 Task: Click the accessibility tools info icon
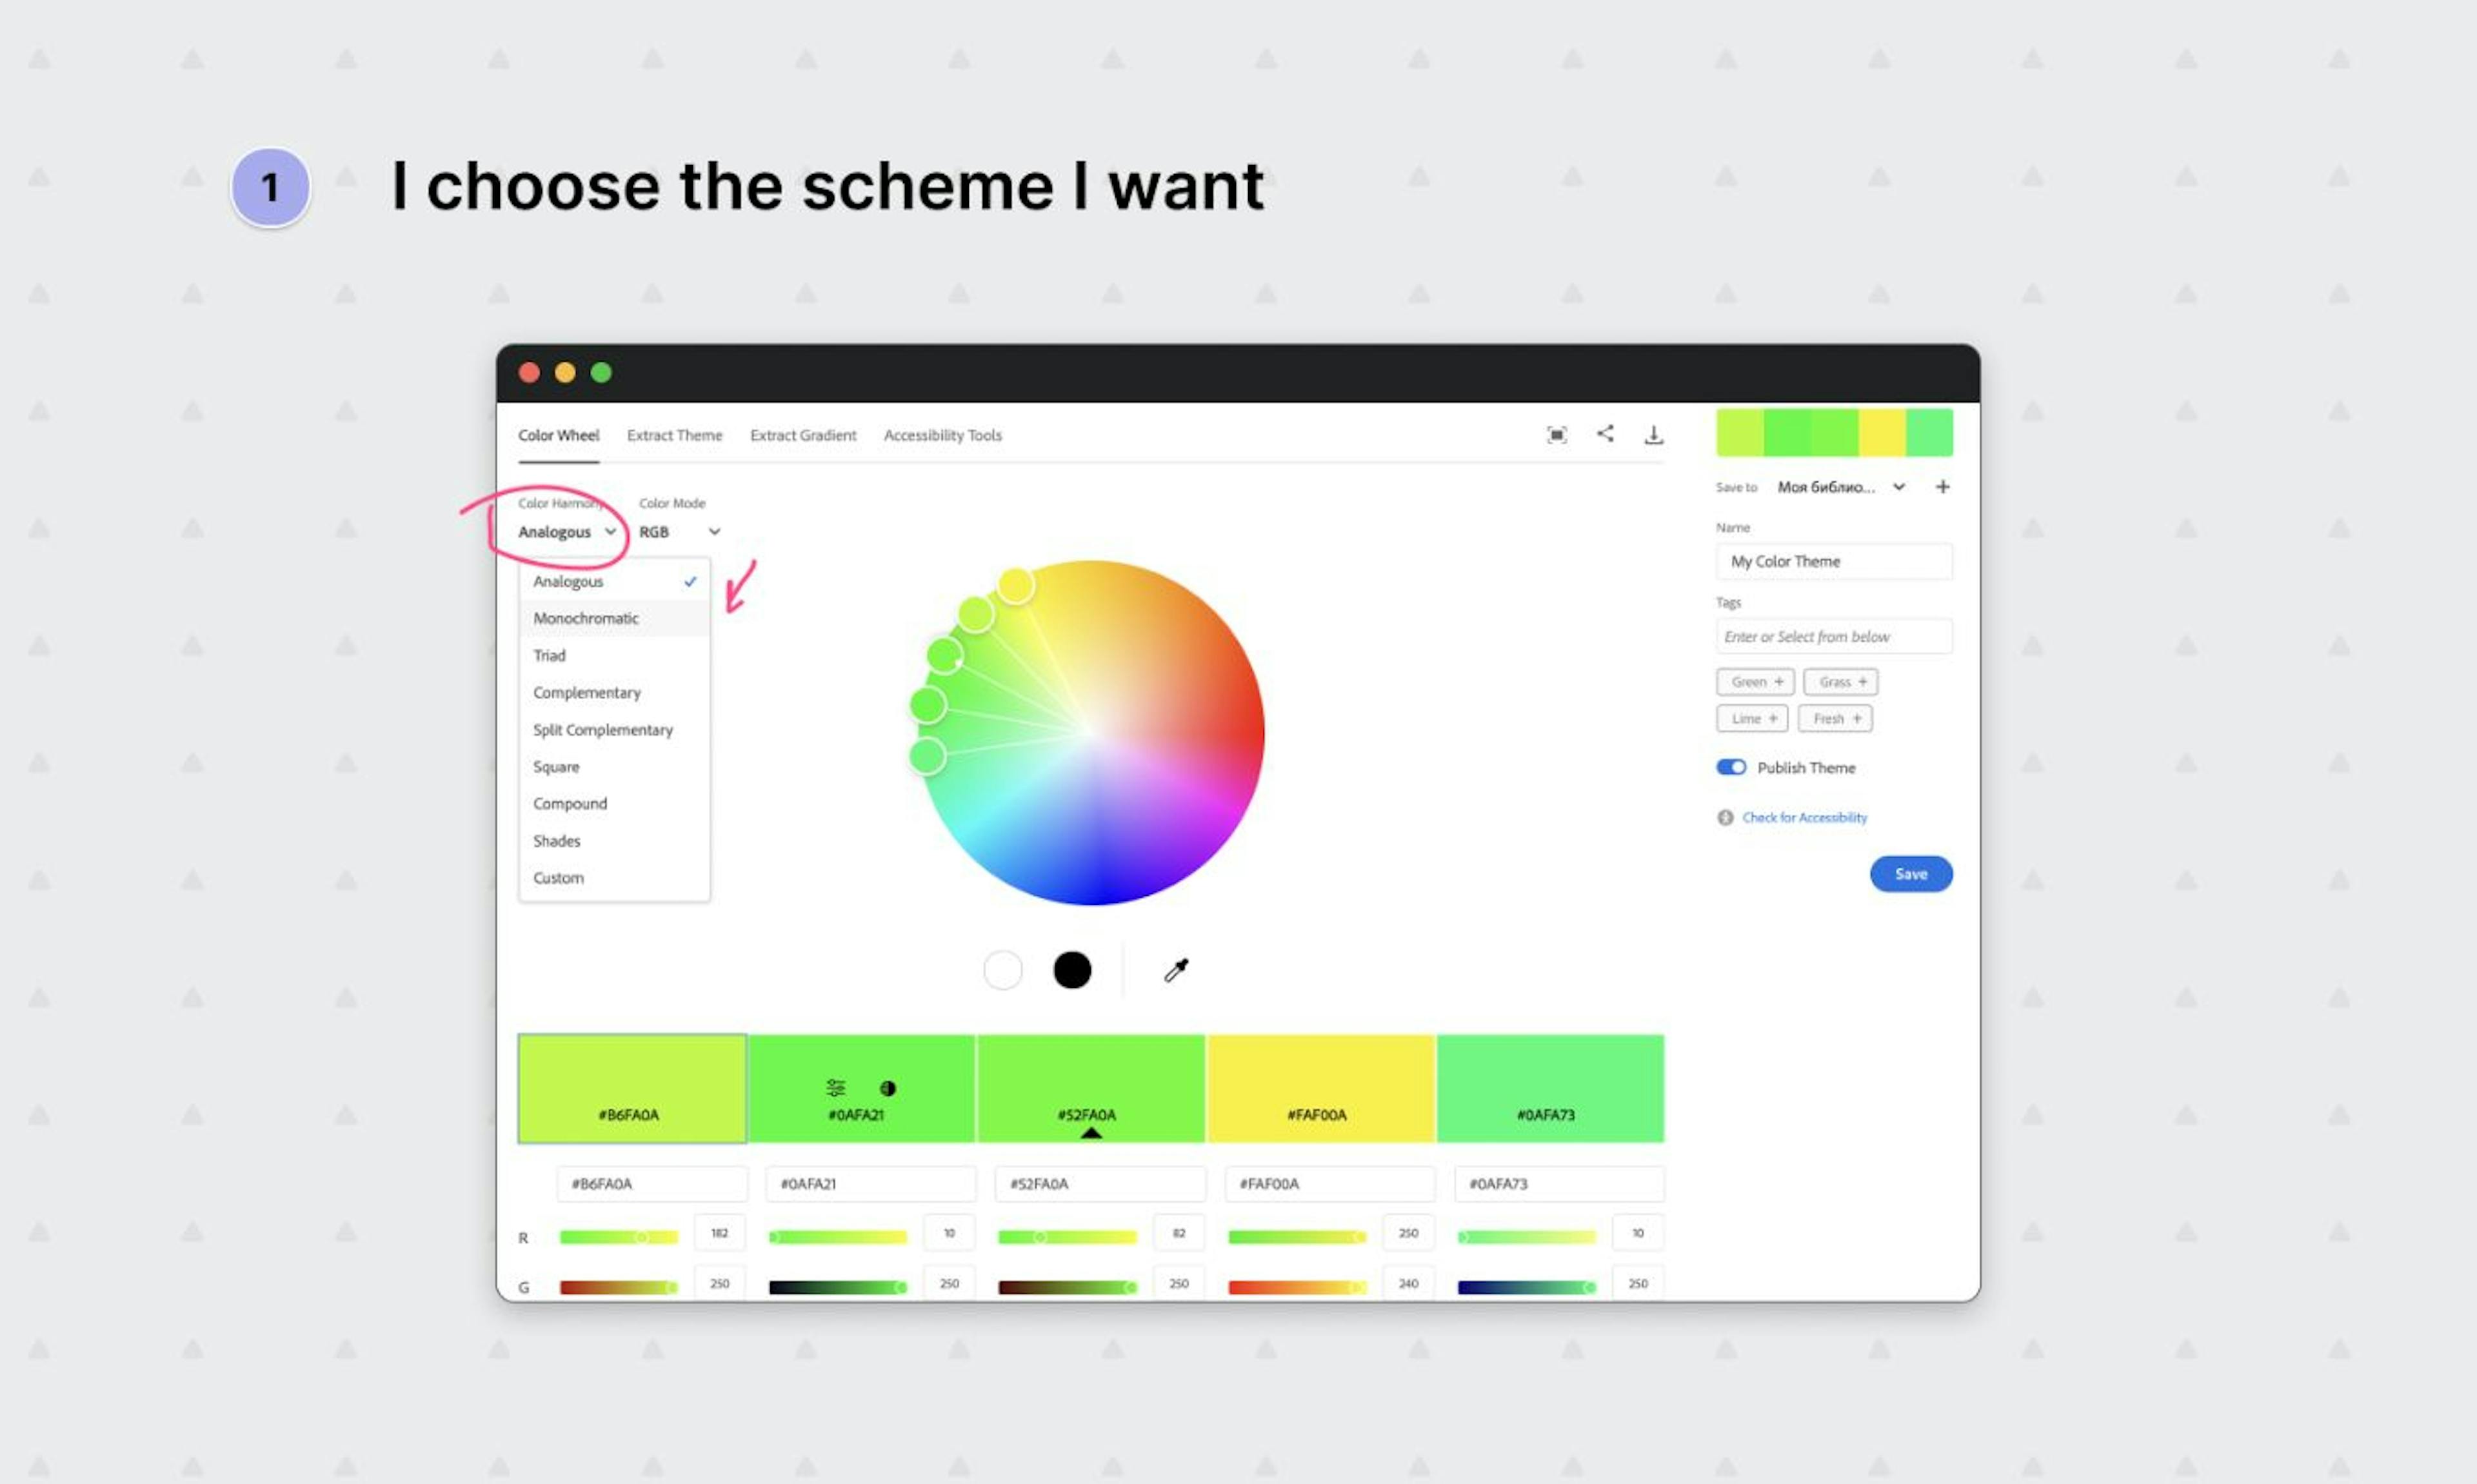pyautogui.click(x=1724, y=816)
